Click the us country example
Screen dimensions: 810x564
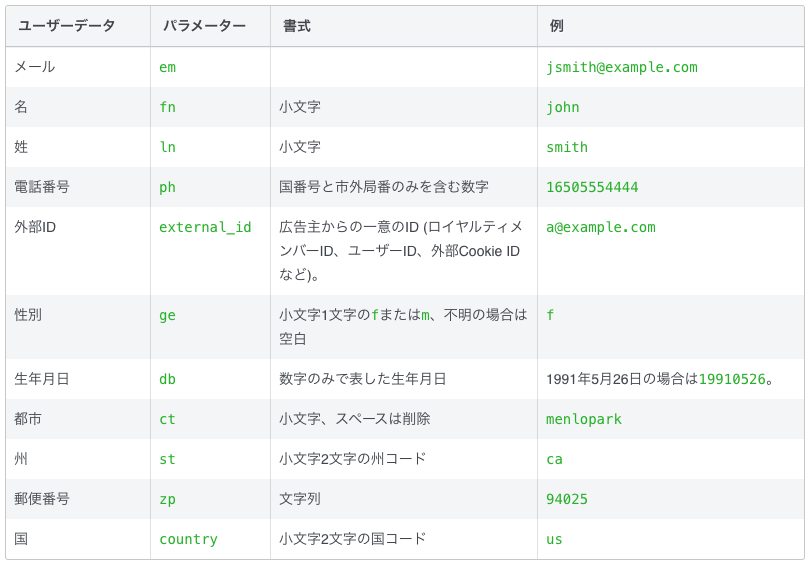click(x=554, y=539)
